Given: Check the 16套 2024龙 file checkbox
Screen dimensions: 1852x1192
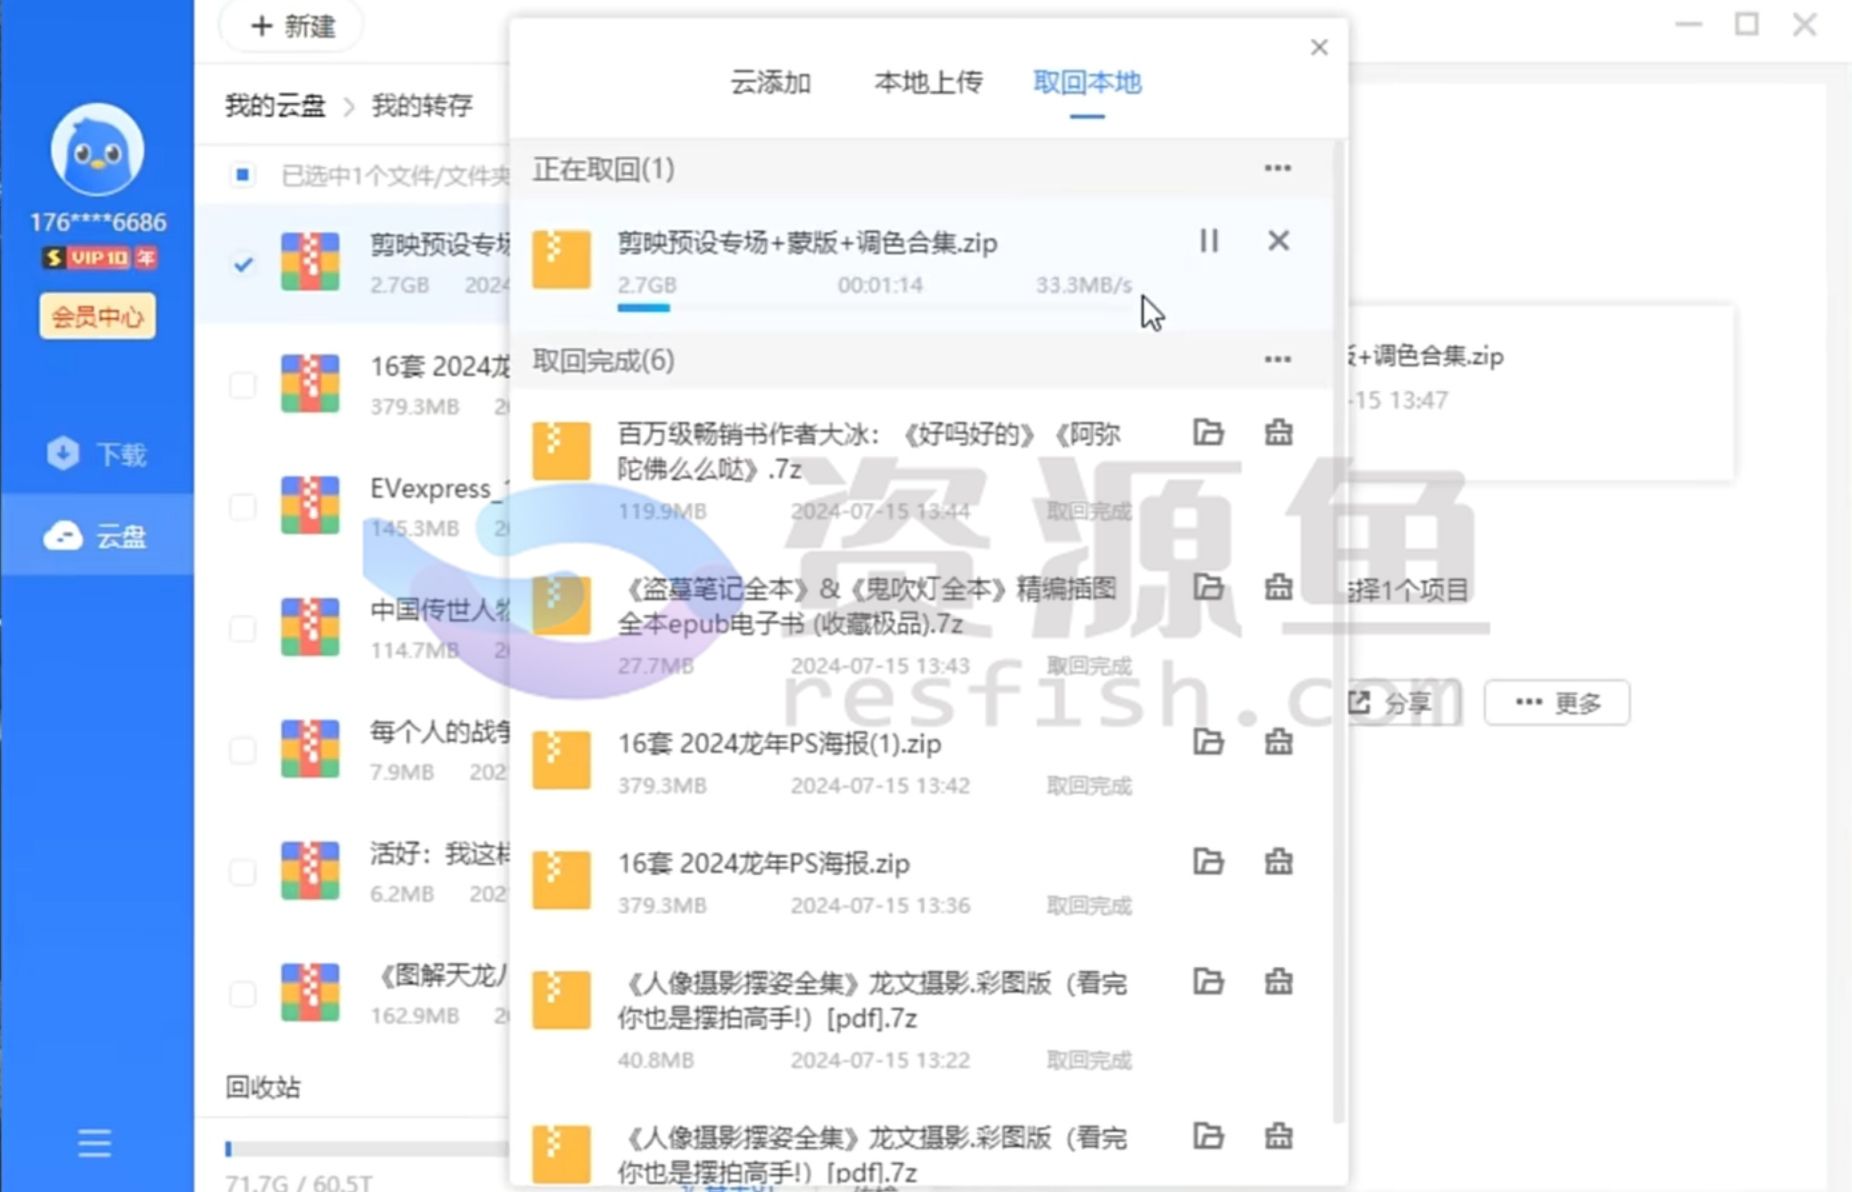Looking at the screenshot, I should click(242, 385).
